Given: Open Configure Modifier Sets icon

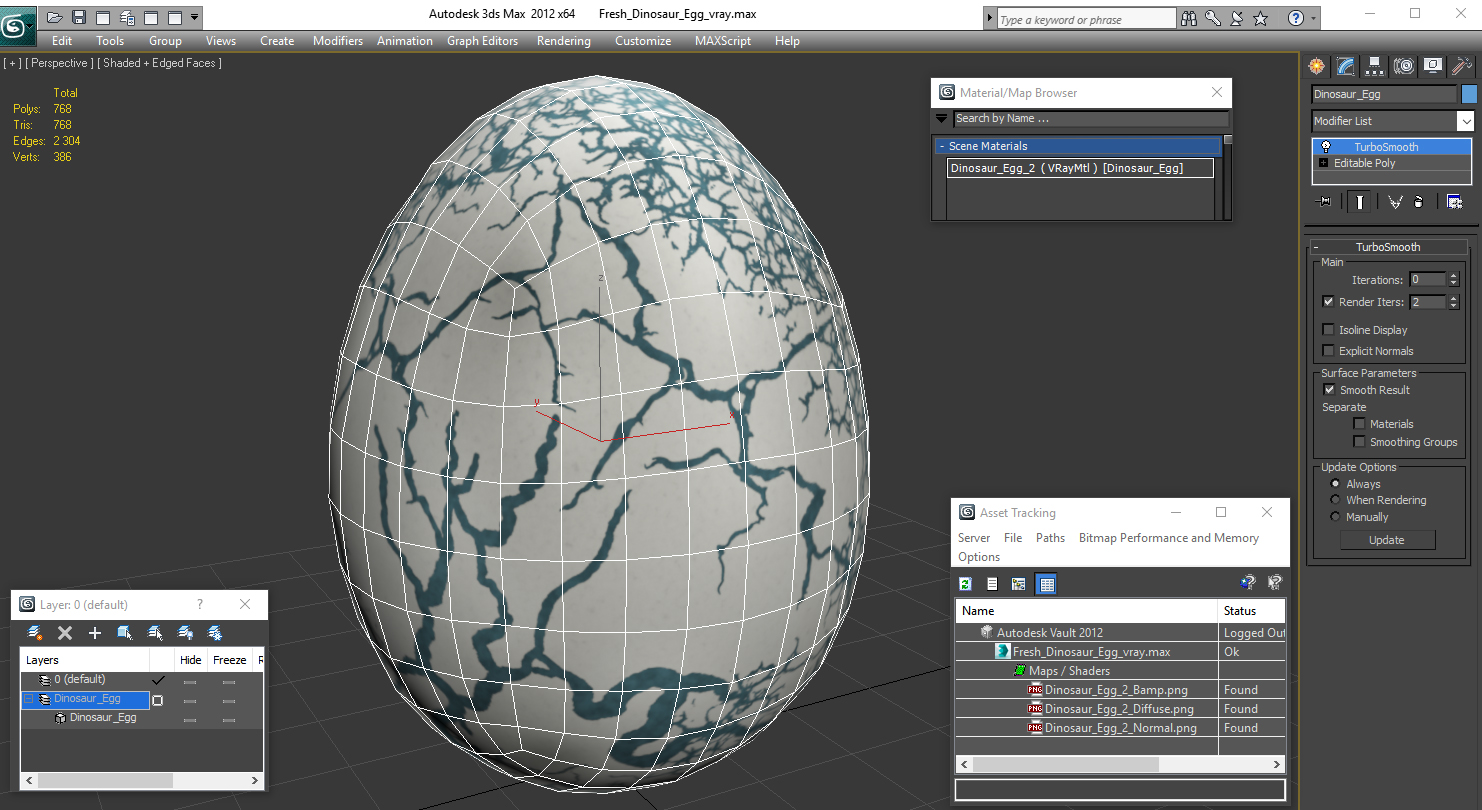Looking at the screenshot, I should point(1455,201).
